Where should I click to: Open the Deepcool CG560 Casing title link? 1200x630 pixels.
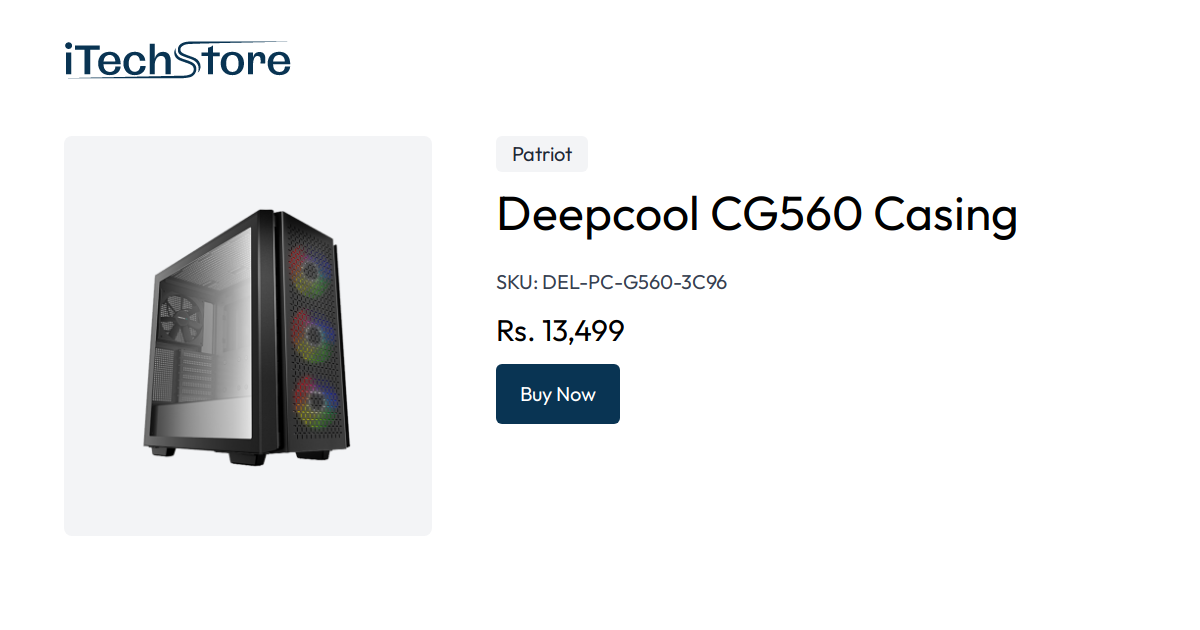[757, 214]
